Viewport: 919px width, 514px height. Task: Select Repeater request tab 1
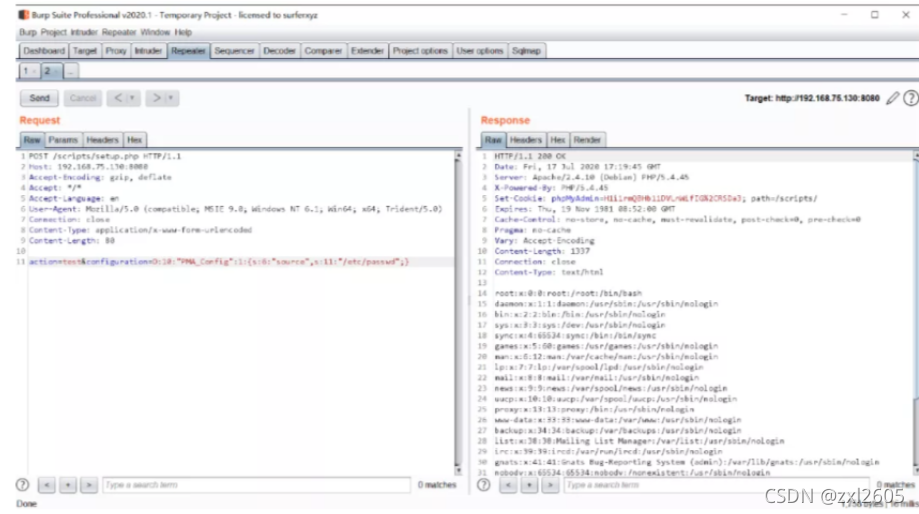29,71
